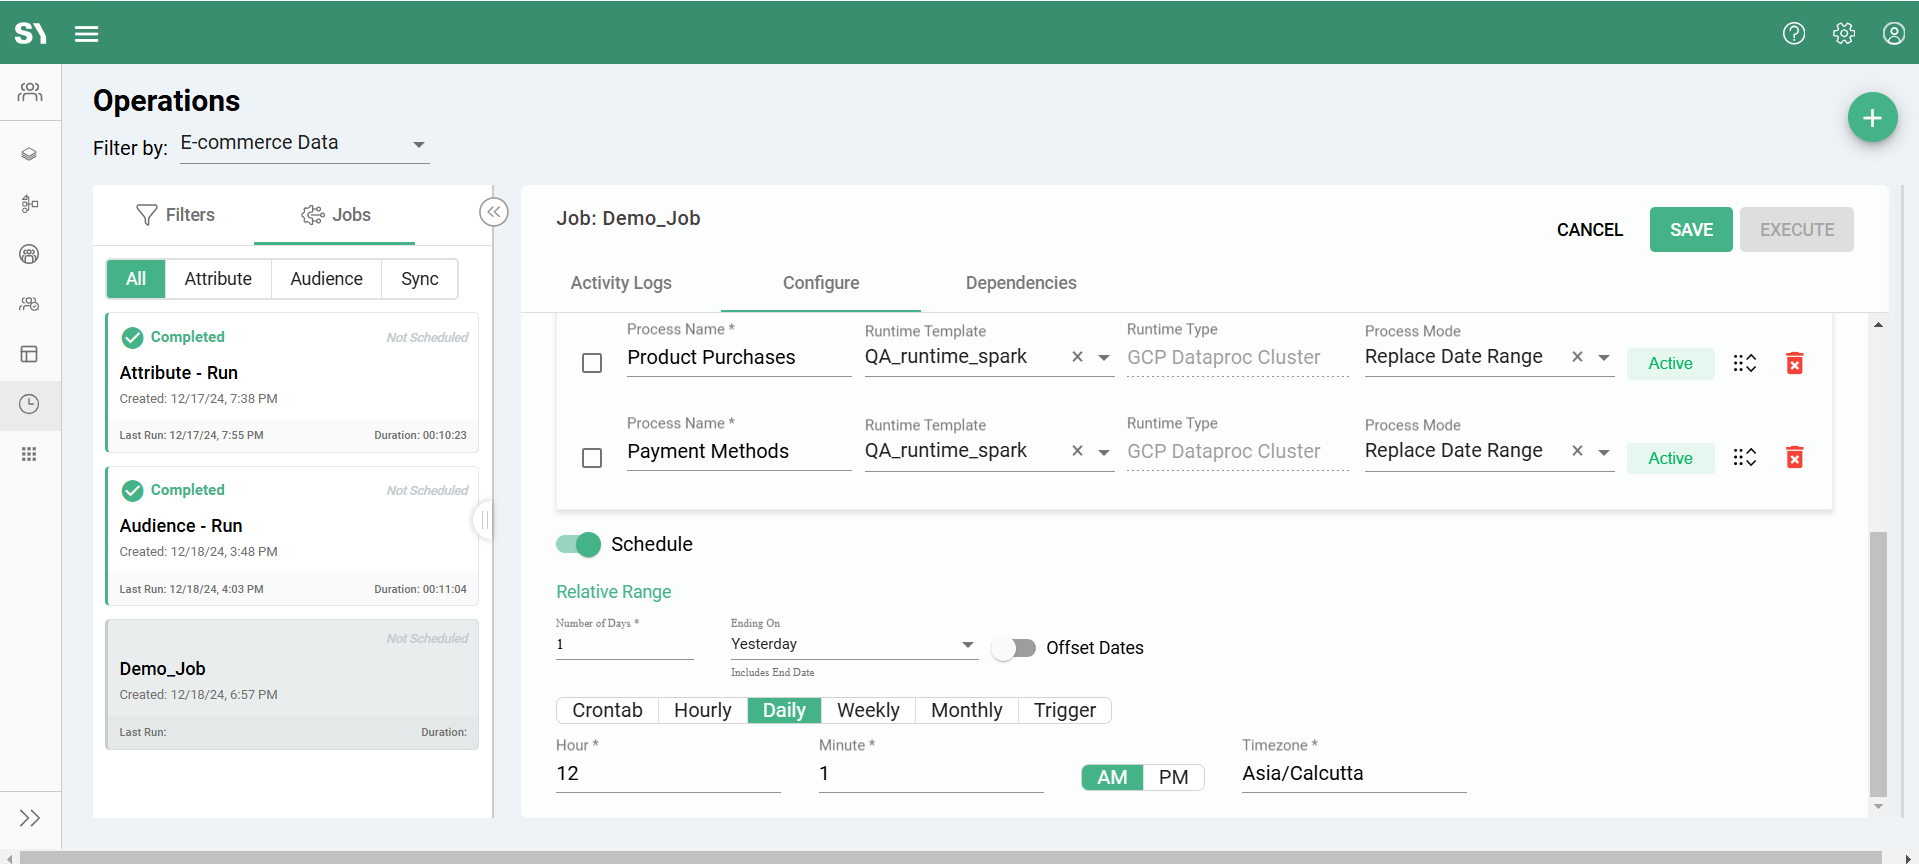The width and height of the screenshot is (1919, 864).
Task: Disable the Schedule toggle switch
Action: (x=578, y=544)
